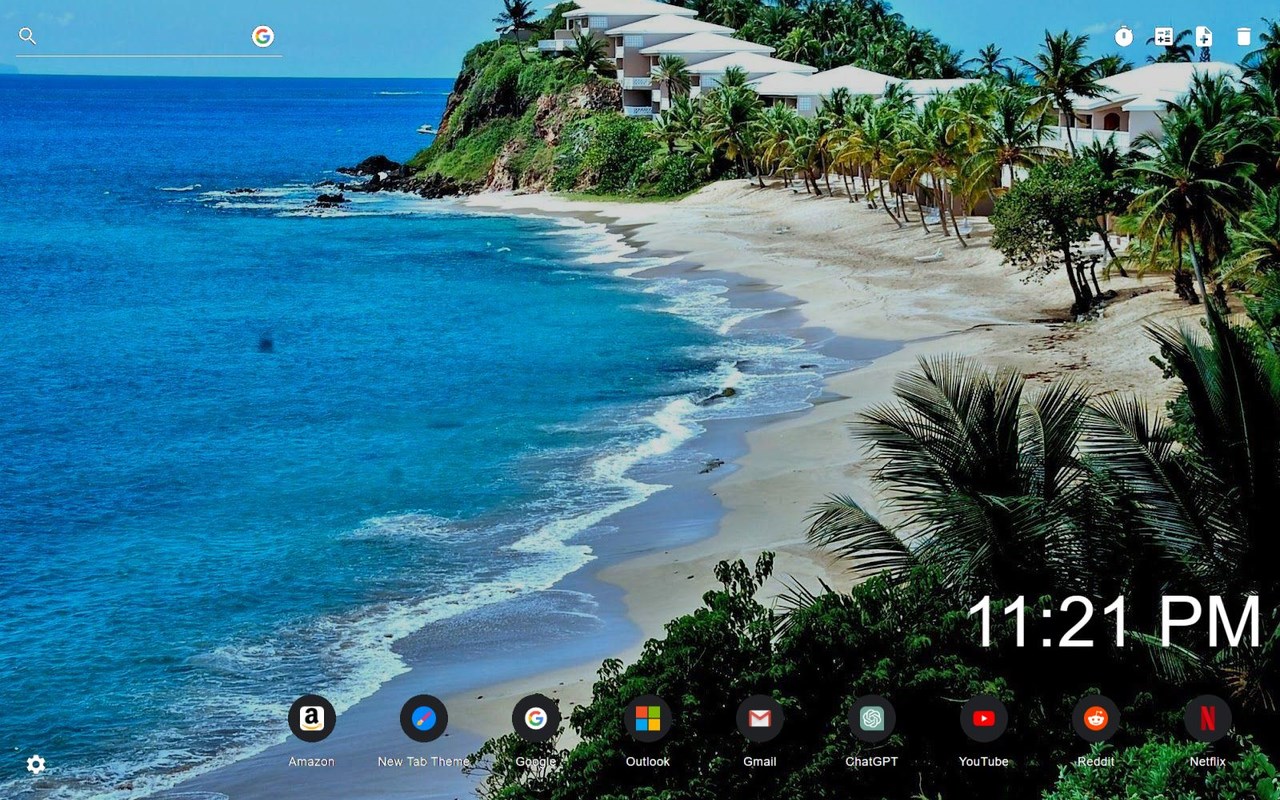Launch the ChatGPT shortcut icon
The height and width of the screenshot is (800, 1280).
click(x=872, y=719)
